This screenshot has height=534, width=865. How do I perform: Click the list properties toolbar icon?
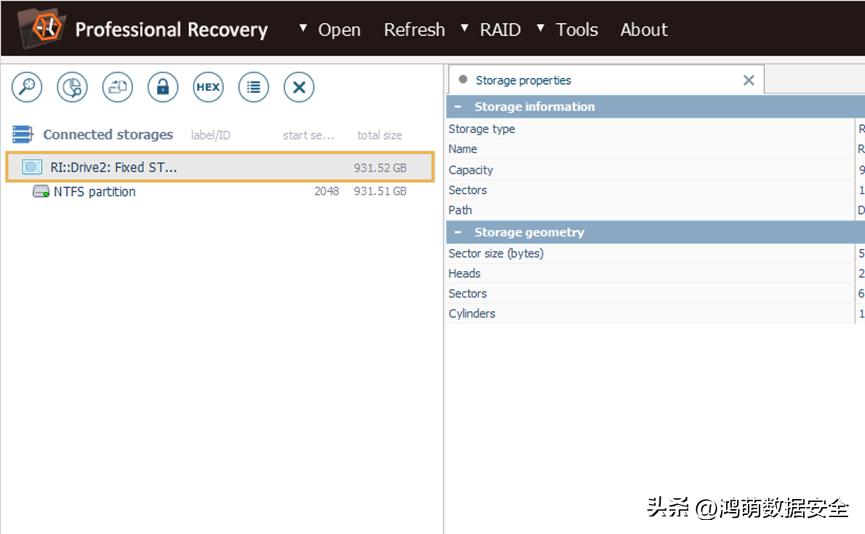tap(254, 87)
